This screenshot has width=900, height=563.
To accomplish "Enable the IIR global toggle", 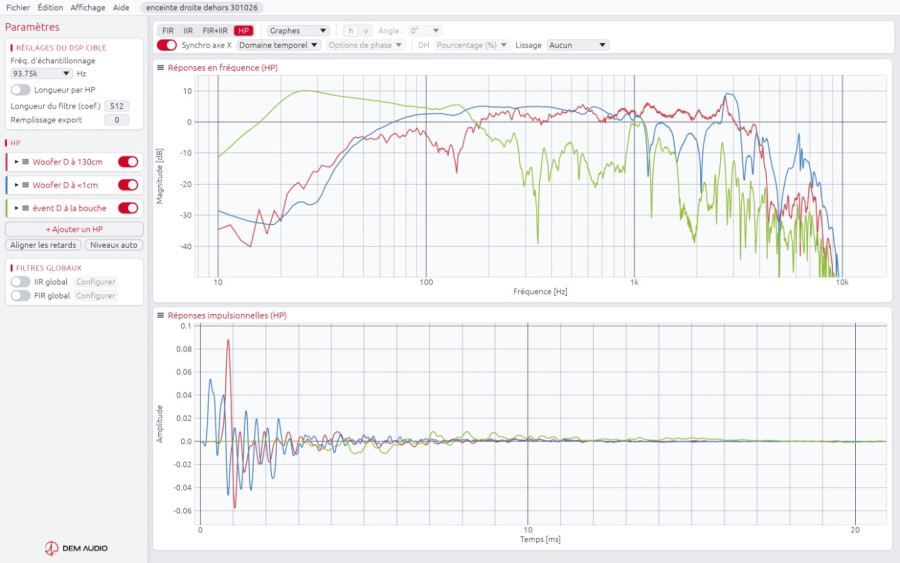I will click(x=20, y=282).
